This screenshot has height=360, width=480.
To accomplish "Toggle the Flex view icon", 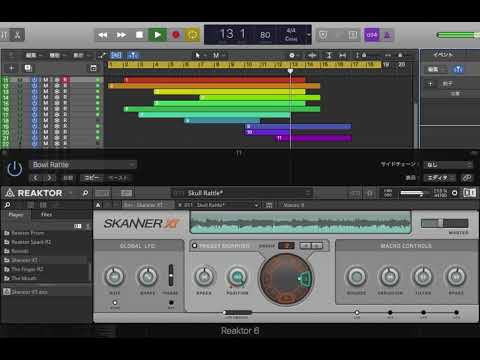I will coord(116,55).
